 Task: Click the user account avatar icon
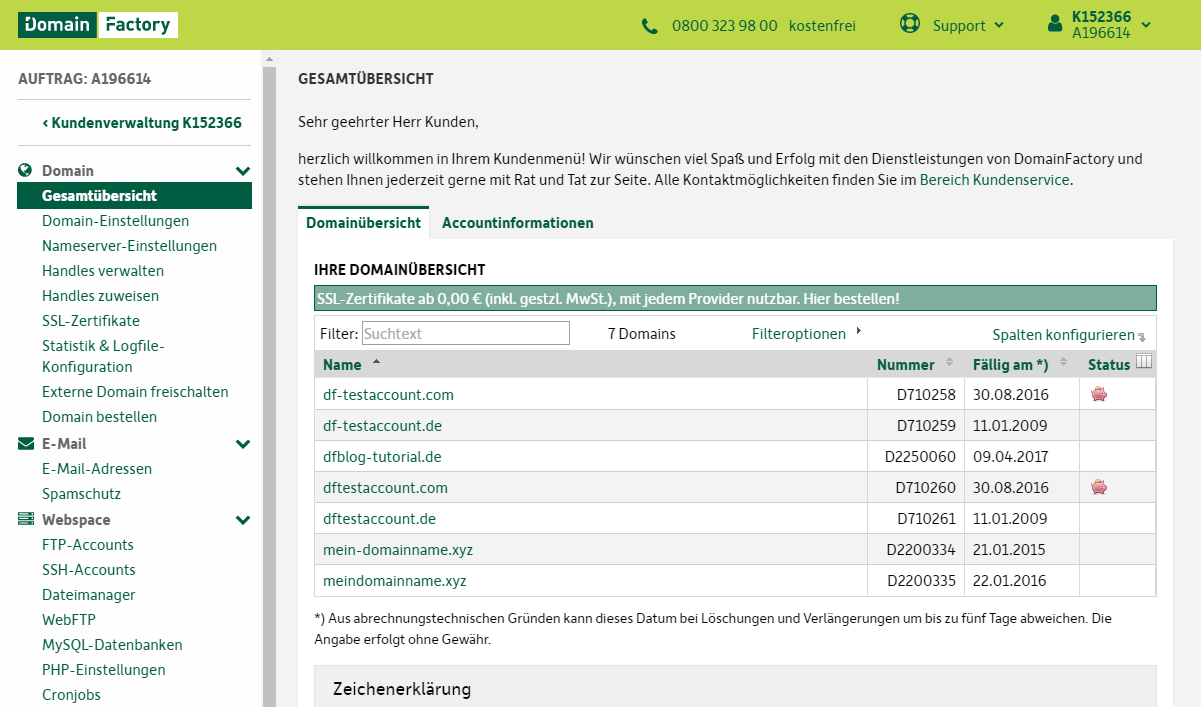click(x=1055, y=25)
